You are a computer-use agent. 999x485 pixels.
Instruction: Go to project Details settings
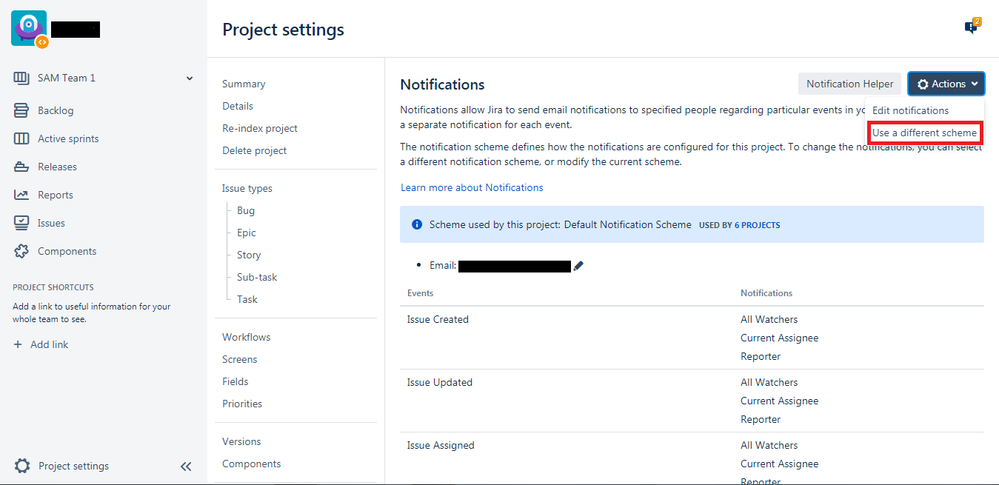tap(238, 106)
